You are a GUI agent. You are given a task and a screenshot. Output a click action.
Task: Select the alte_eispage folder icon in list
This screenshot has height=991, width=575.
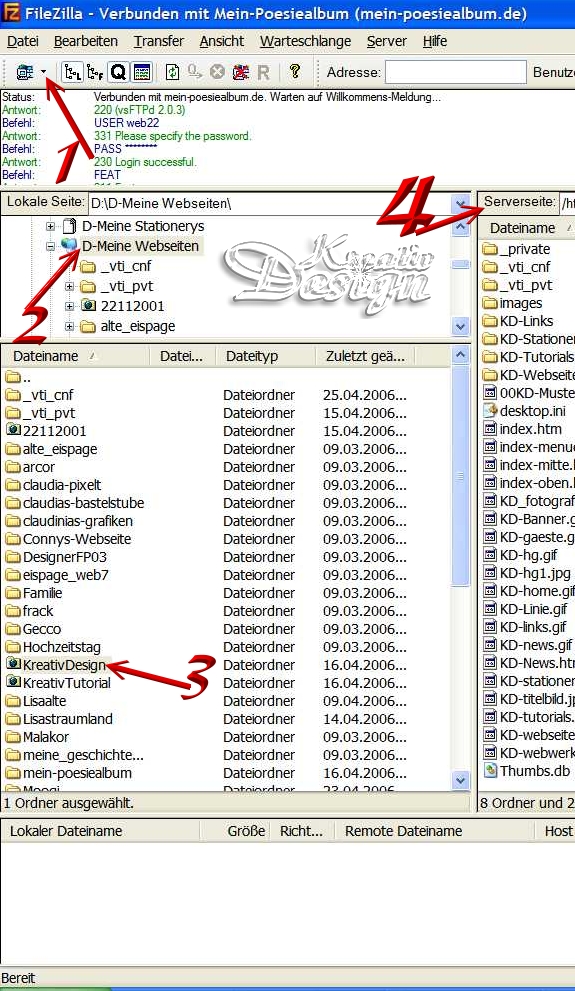(13, 449)
